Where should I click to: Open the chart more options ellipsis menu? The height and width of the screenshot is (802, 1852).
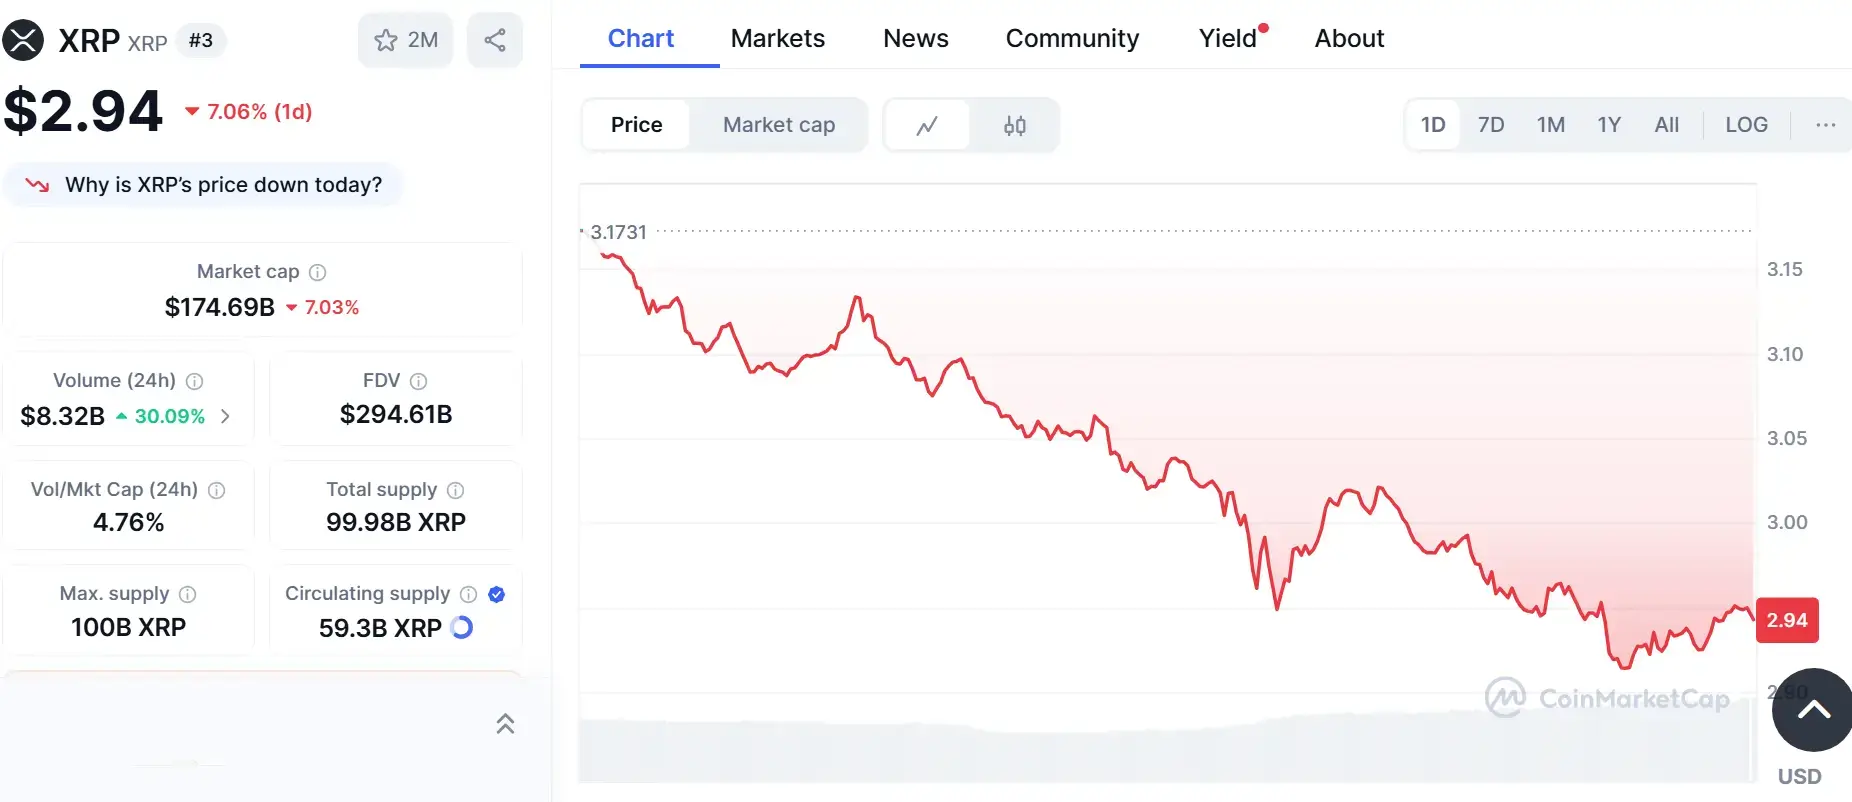1826,125
